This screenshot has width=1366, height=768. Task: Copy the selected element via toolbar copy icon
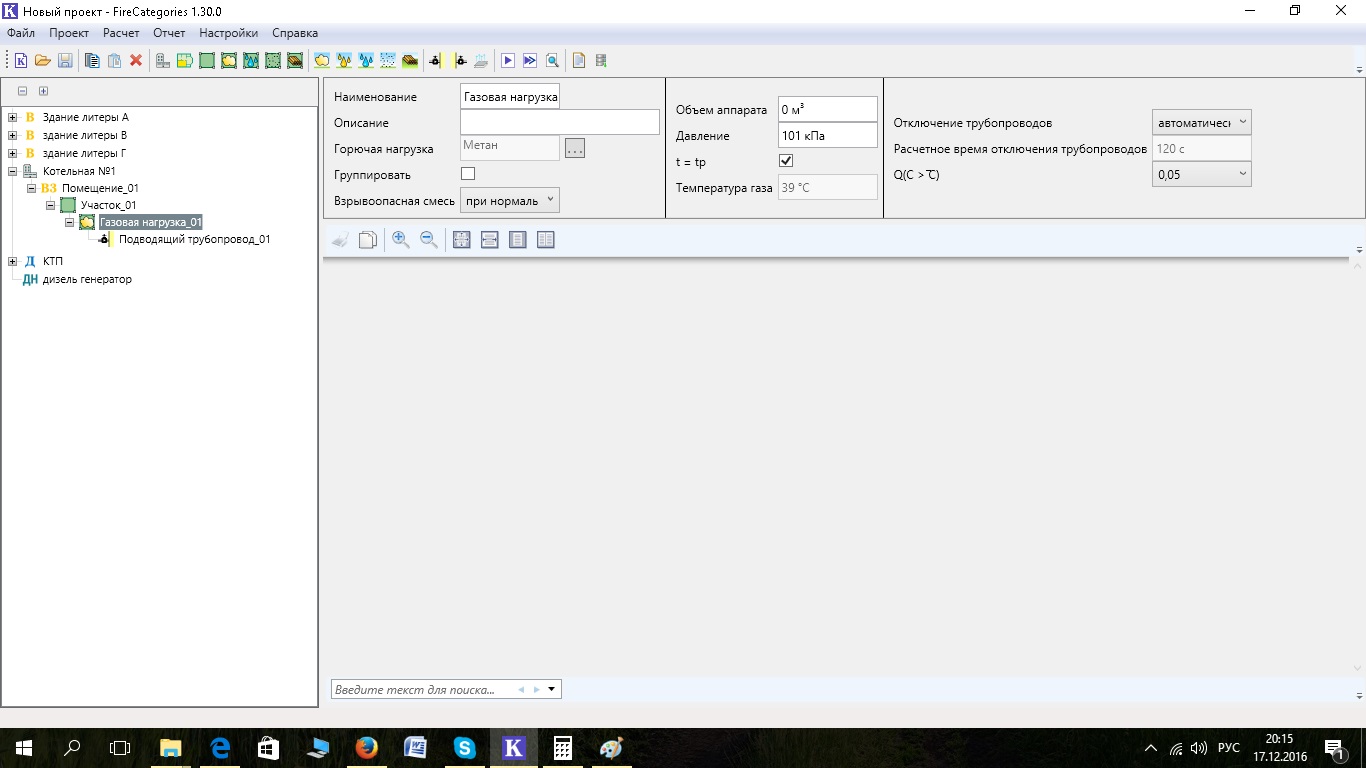tap(92, 60)
